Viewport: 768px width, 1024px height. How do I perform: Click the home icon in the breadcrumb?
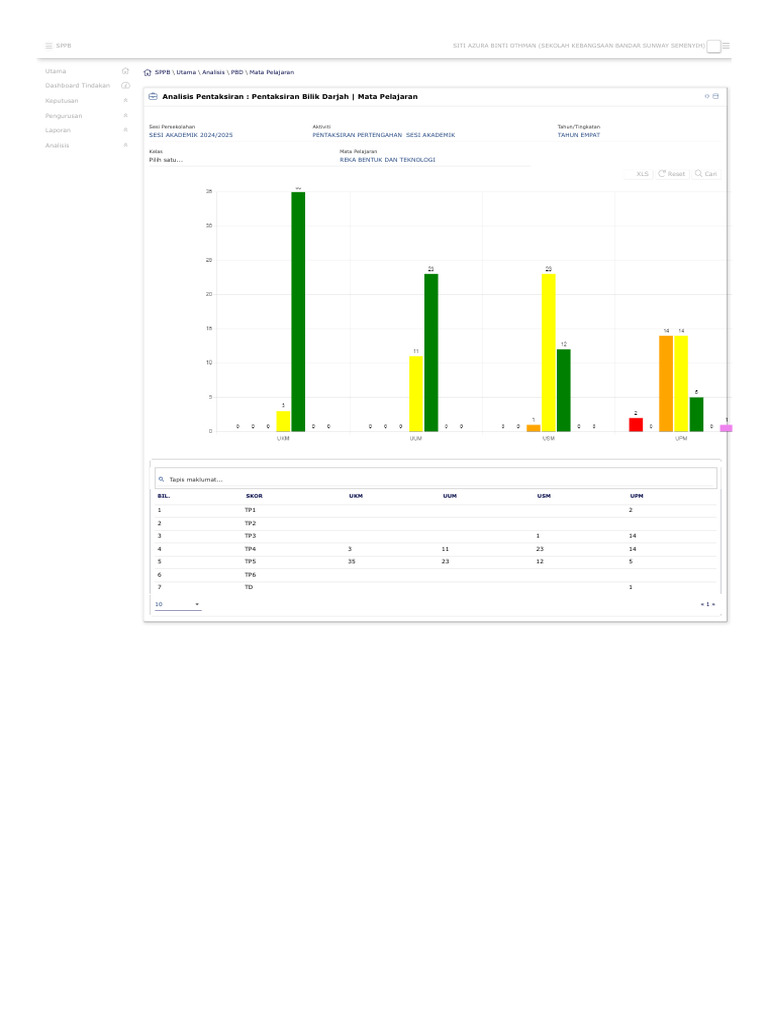coord(148,72)
